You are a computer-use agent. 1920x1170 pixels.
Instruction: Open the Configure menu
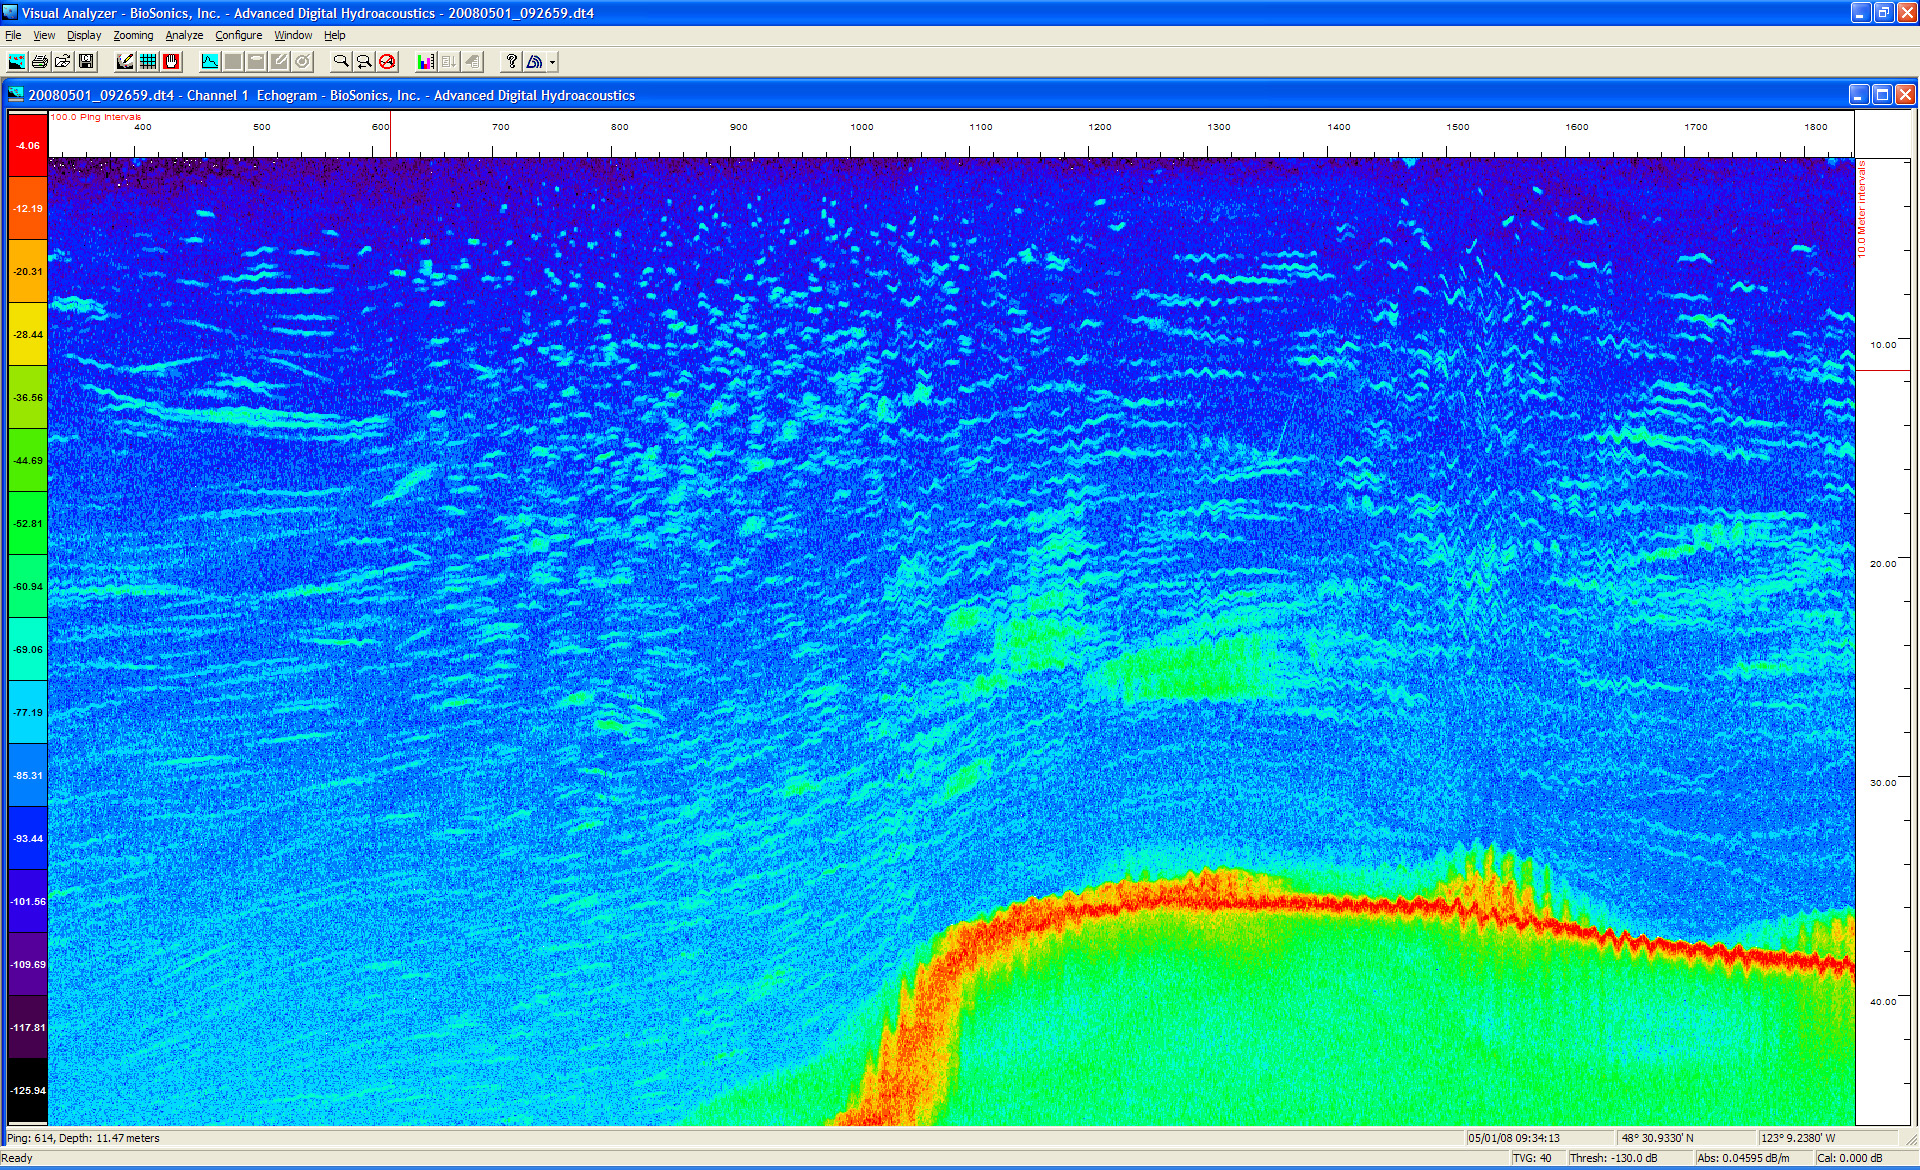[x=238, y=35]
